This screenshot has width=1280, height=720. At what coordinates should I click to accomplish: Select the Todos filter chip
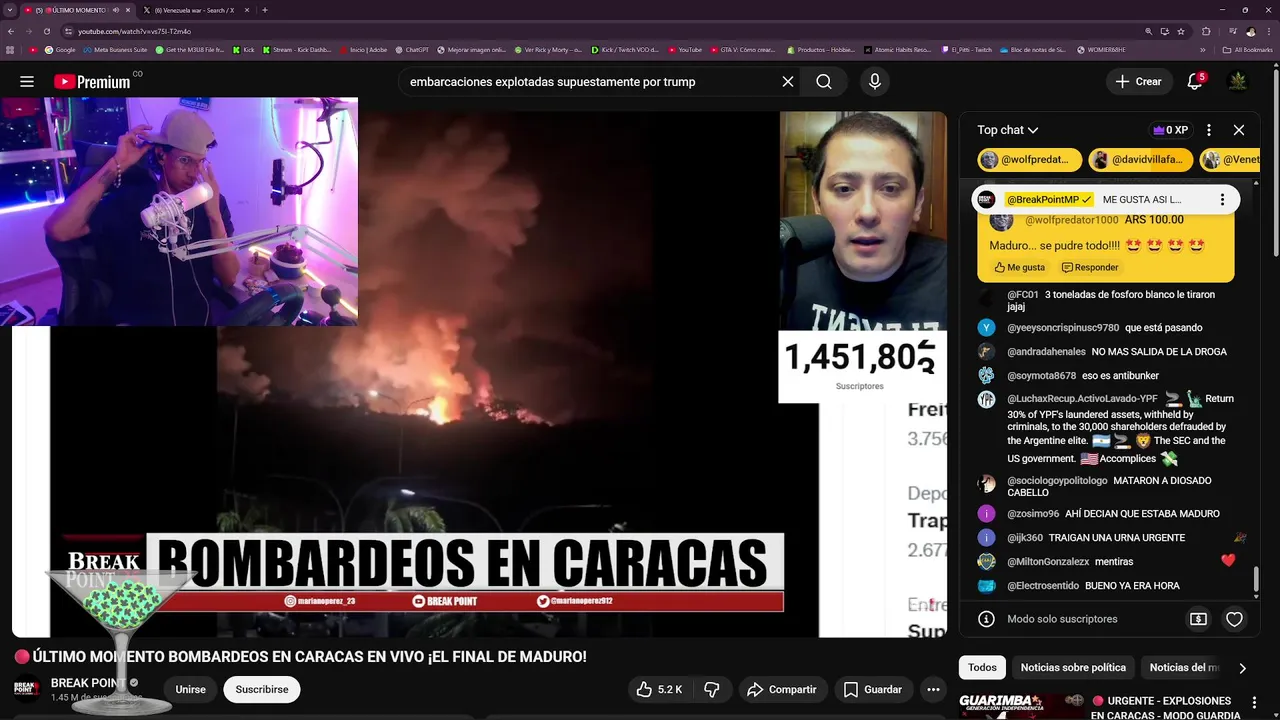coord(982,667)
